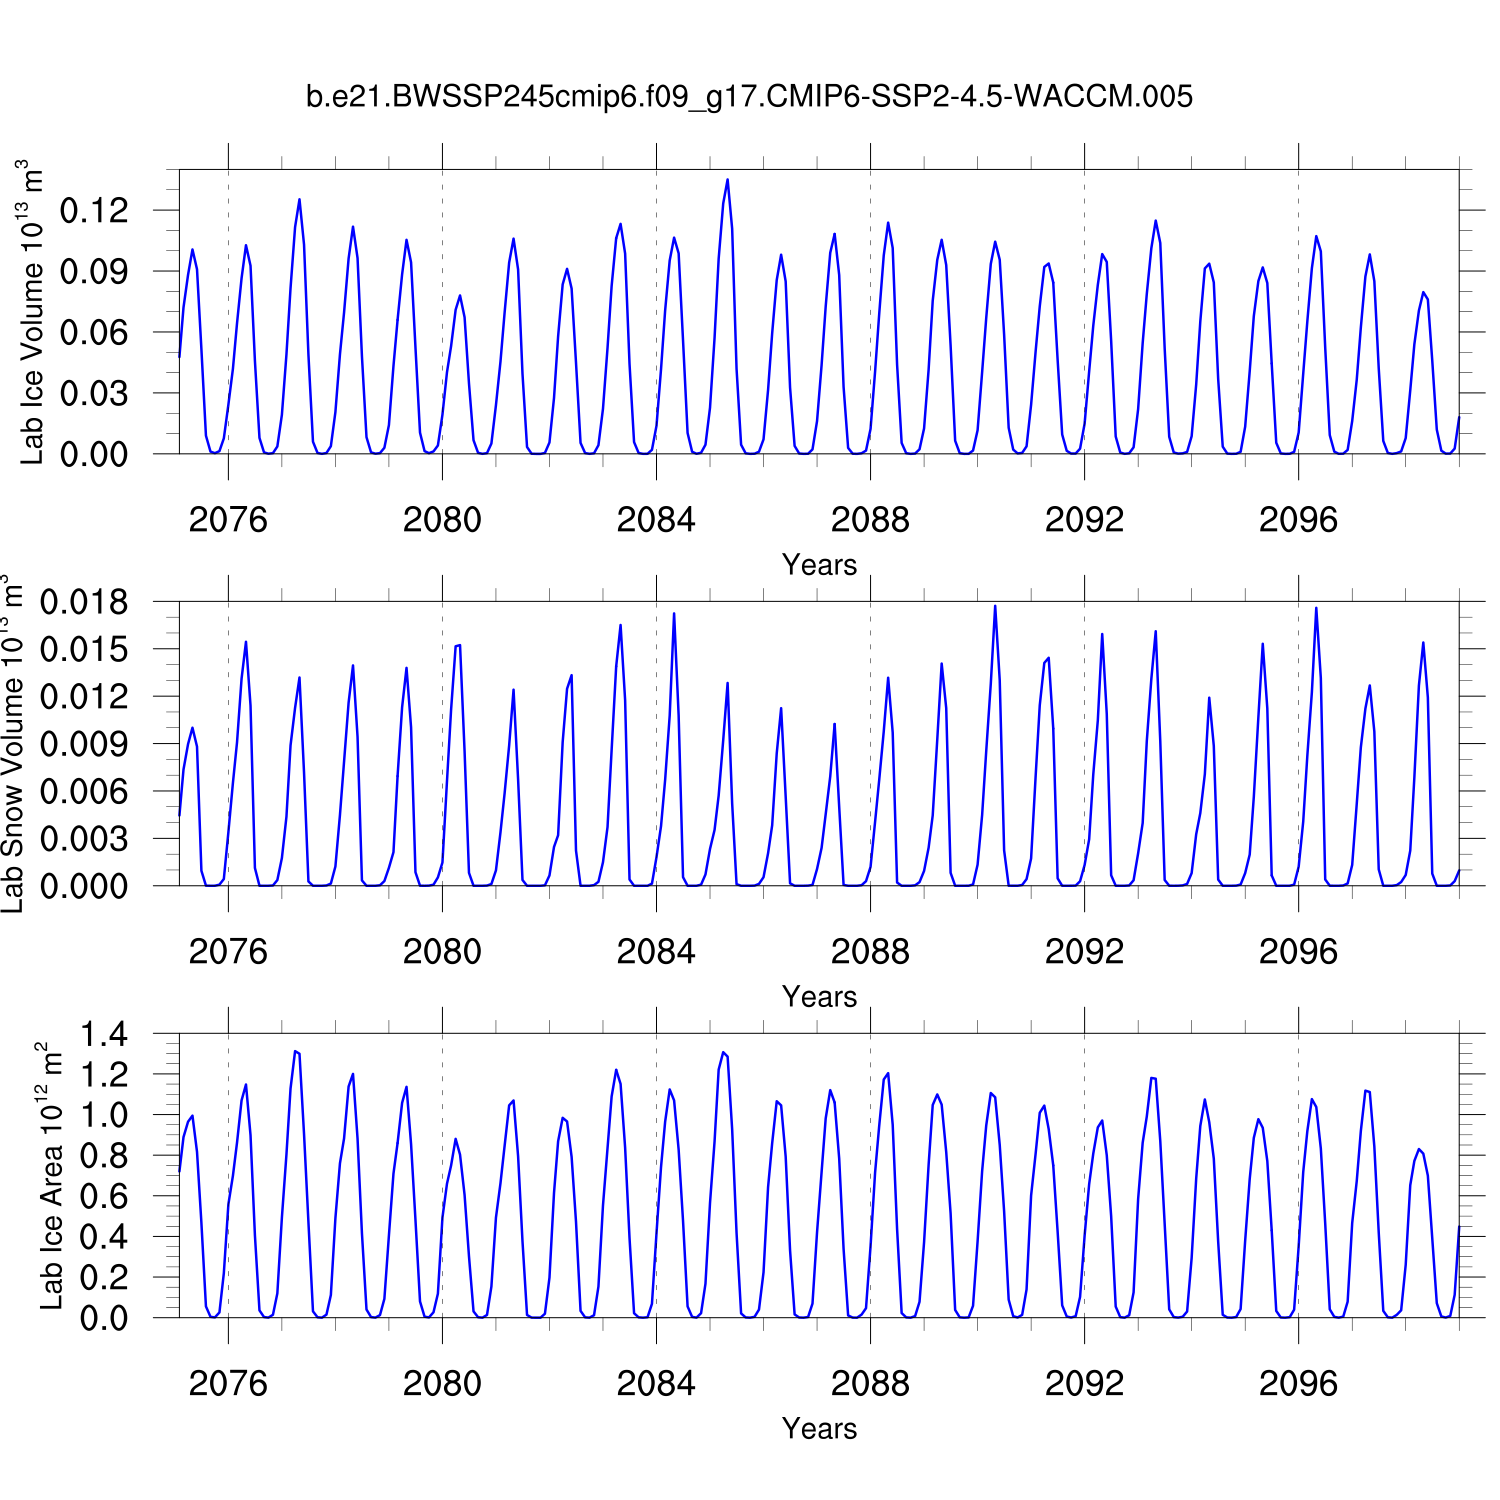Click the 2088 tick label under the snow volume plot

click(870, 952)
